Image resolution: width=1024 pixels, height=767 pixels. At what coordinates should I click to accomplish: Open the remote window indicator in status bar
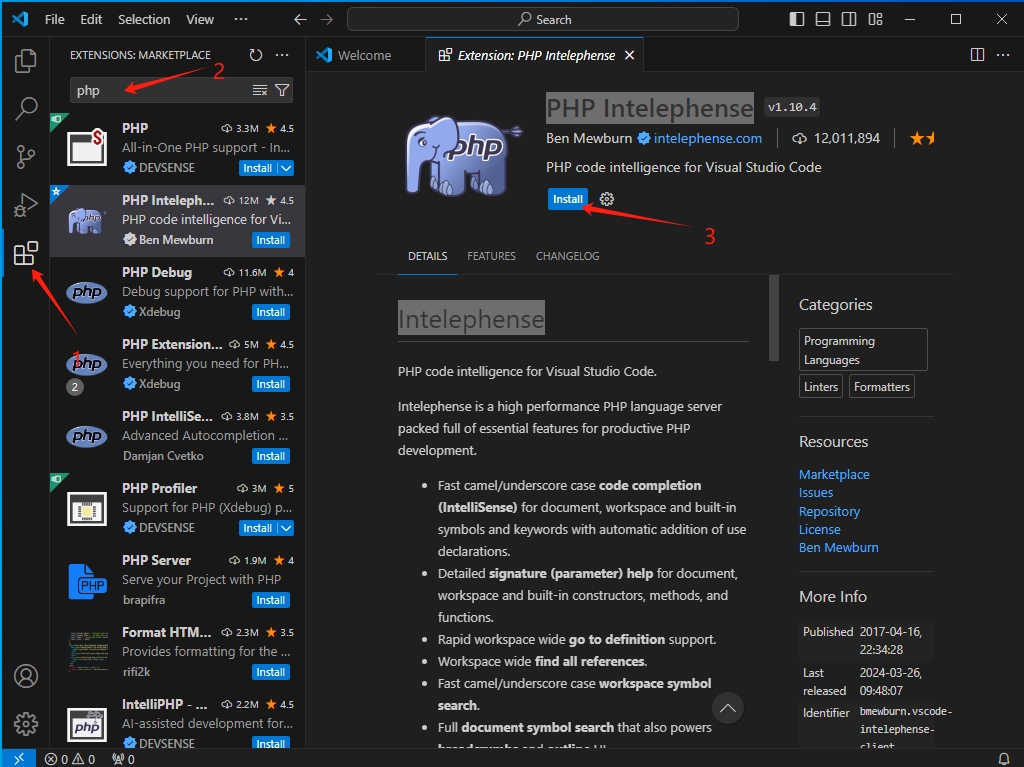click(x=19, y=759)
